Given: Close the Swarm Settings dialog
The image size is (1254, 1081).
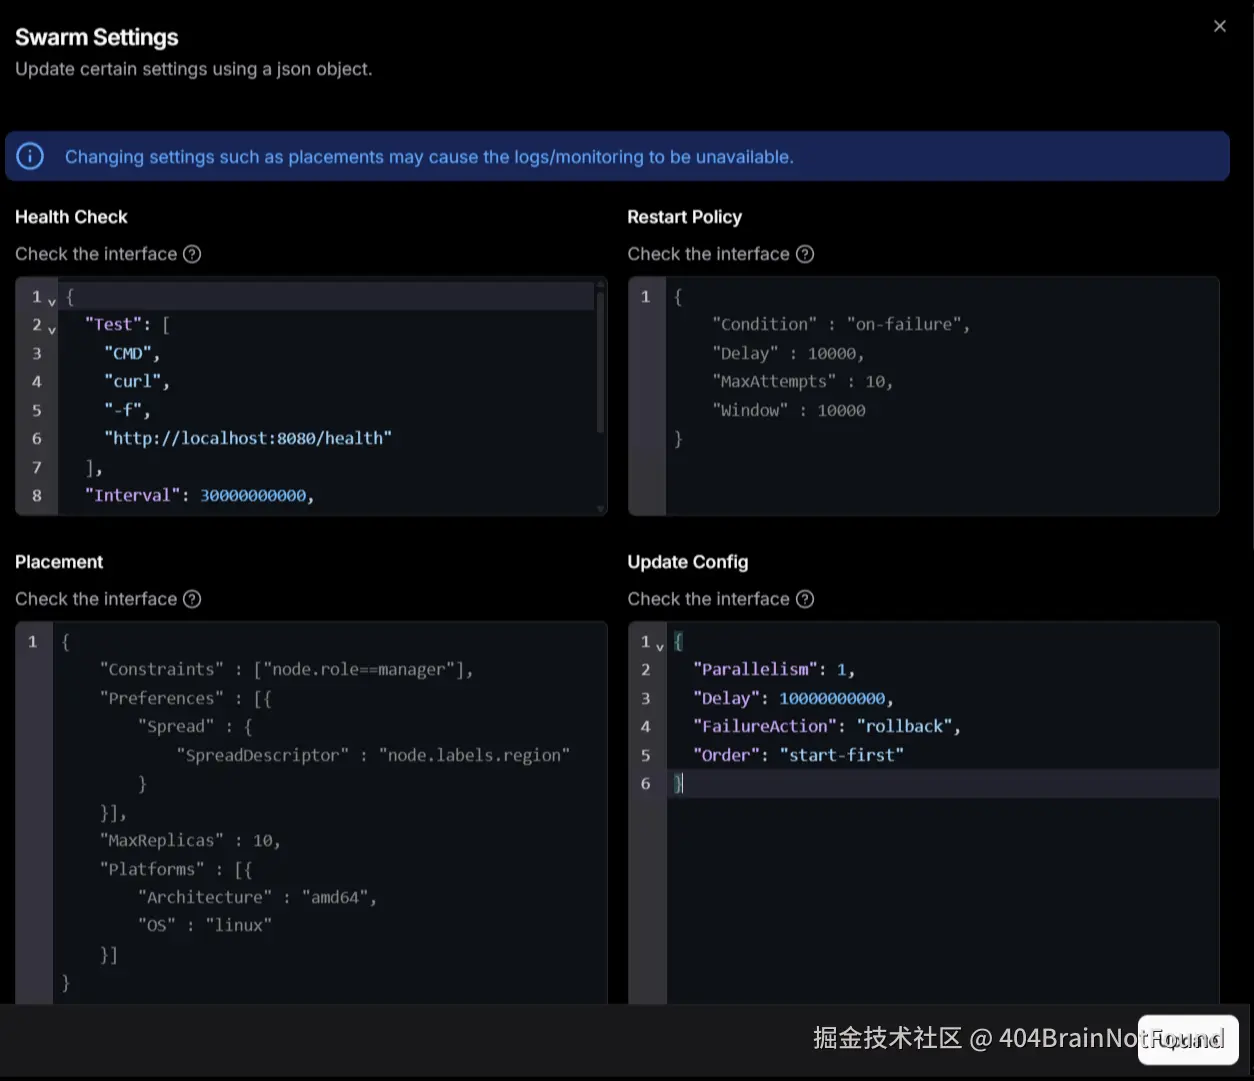Looking at the screenshot, I should pyautogui.click(x=1220, y=26).
